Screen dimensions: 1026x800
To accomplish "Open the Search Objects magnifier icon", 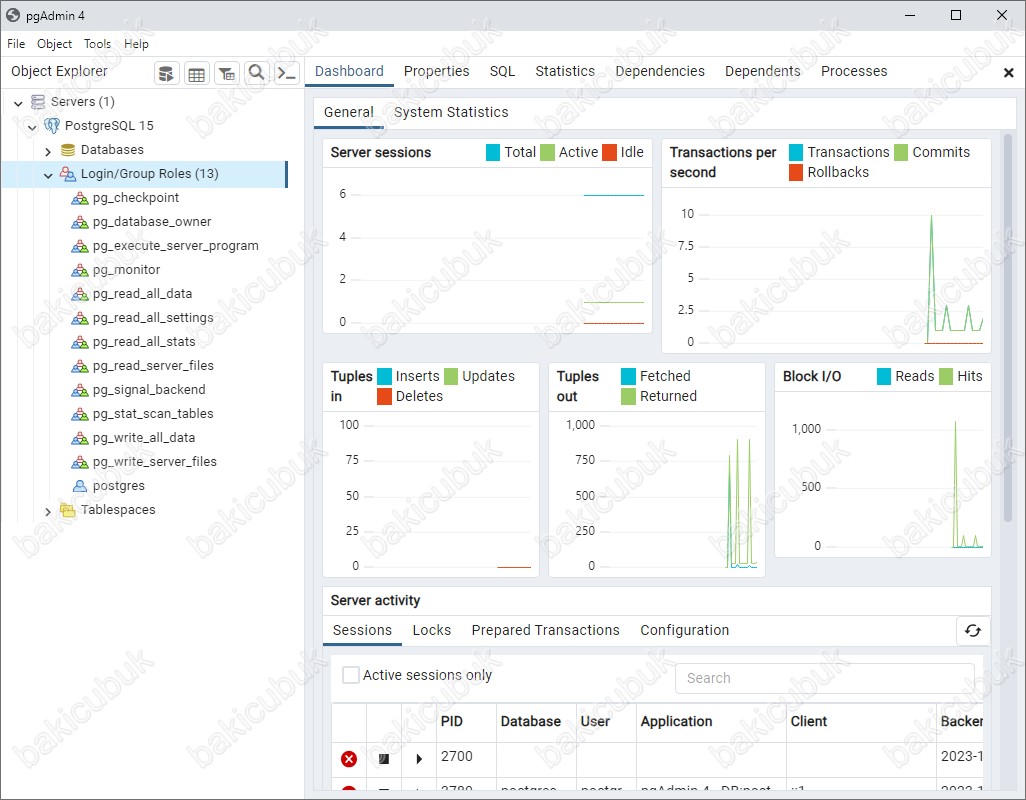I will click(x=256, y=73).
